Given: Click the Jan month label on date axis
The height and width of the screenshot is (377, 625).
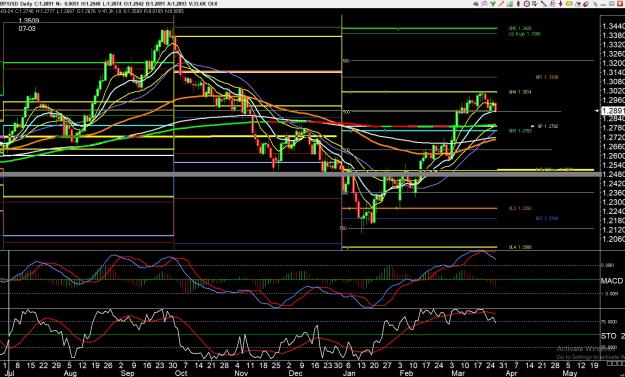Looking at the screenshot, I should click(x=350, y=373).
